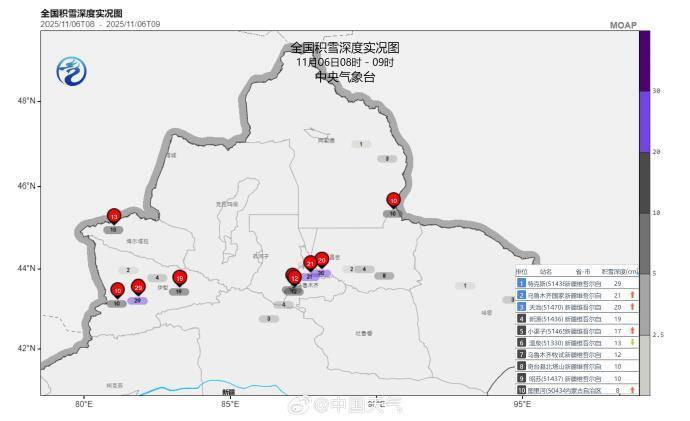Click red up arrow in rank 2 row
The width and height of the screenshot is (690, 421).
pyautogui.click(x=634, y=296)
